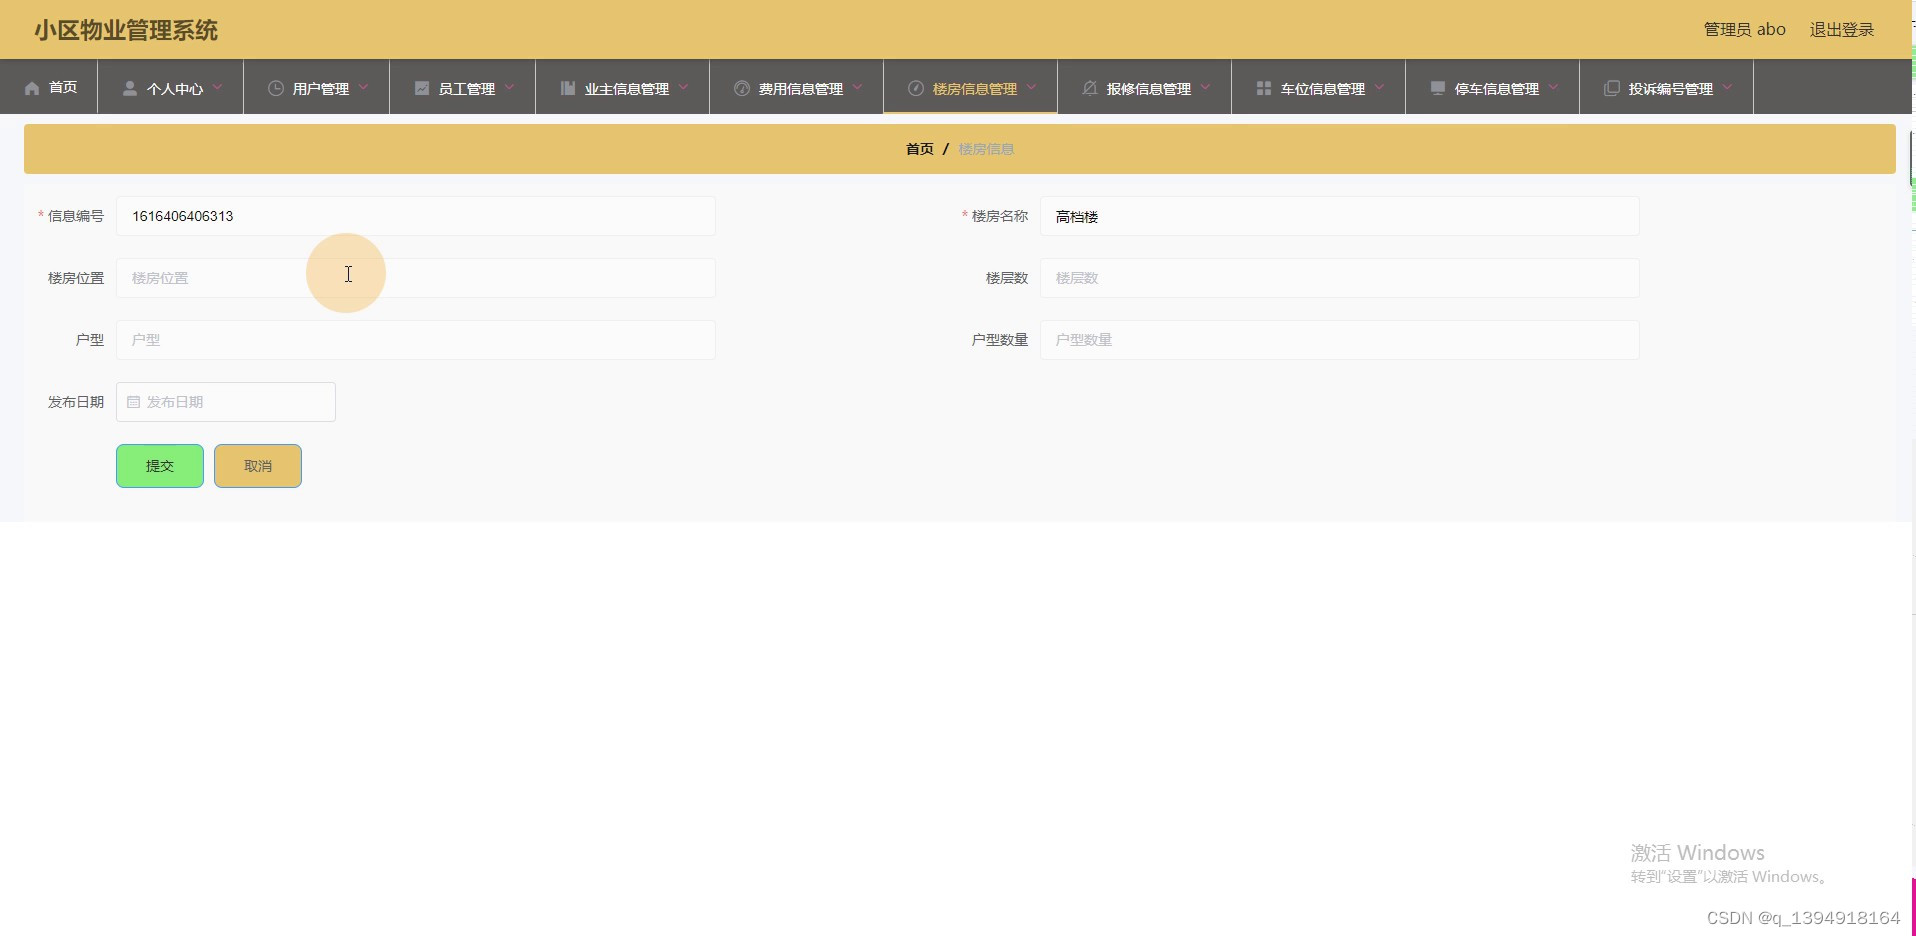Click the clock icon for 用户管理
This screenshot has width=1916, height=936.
276,88
